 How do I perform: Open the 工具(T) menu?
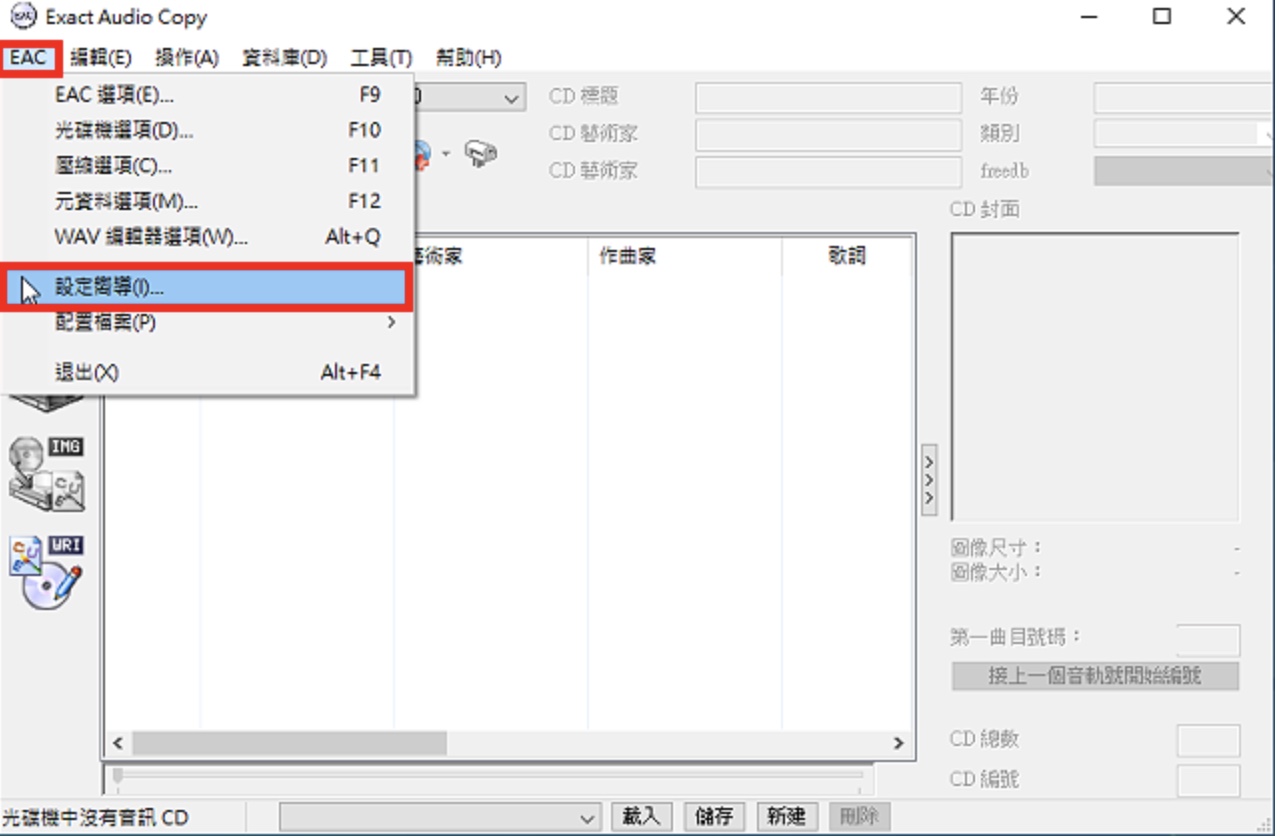point(381,58)
